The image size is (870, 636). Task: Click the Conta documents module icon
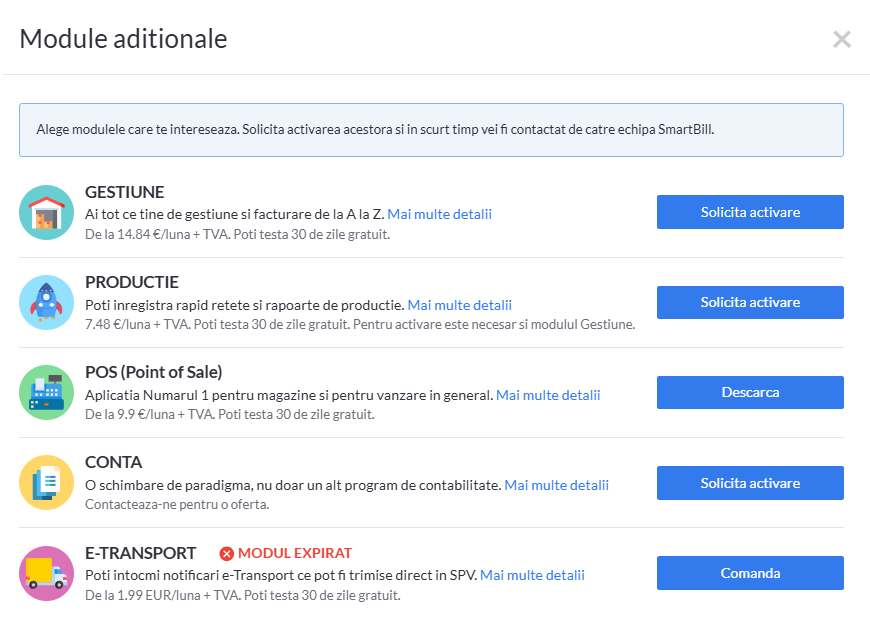pos(46,483)
